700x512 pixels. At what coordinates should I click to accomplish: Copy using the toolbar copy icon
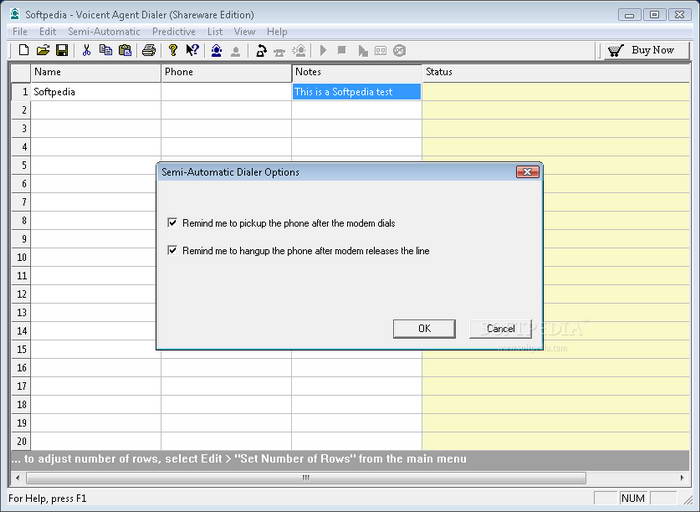coord(105,50)
